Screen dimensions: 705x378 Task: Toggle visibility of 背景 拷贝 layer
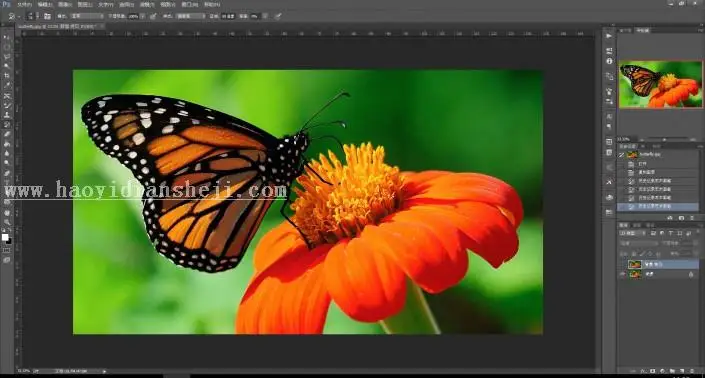click(x=623, y=264)
